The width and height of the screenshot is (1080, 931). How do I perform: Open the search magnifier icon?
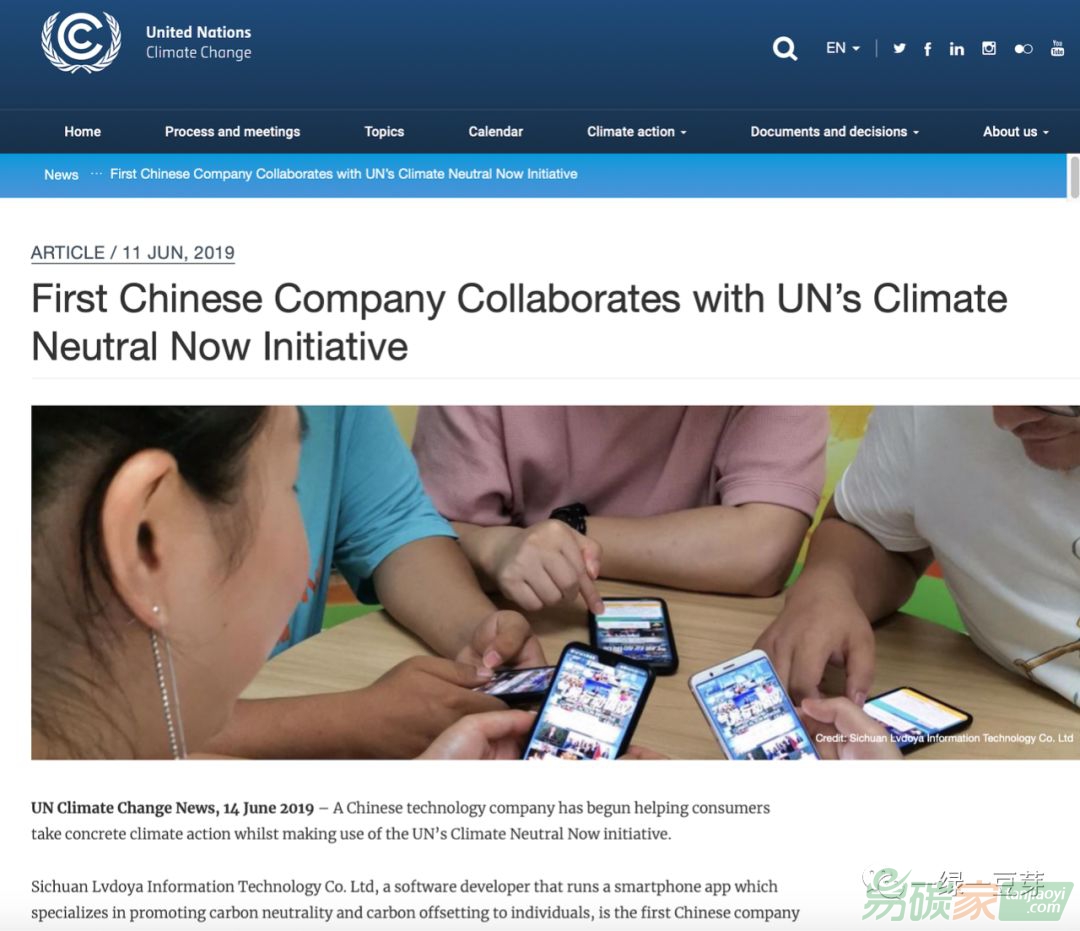785,48
